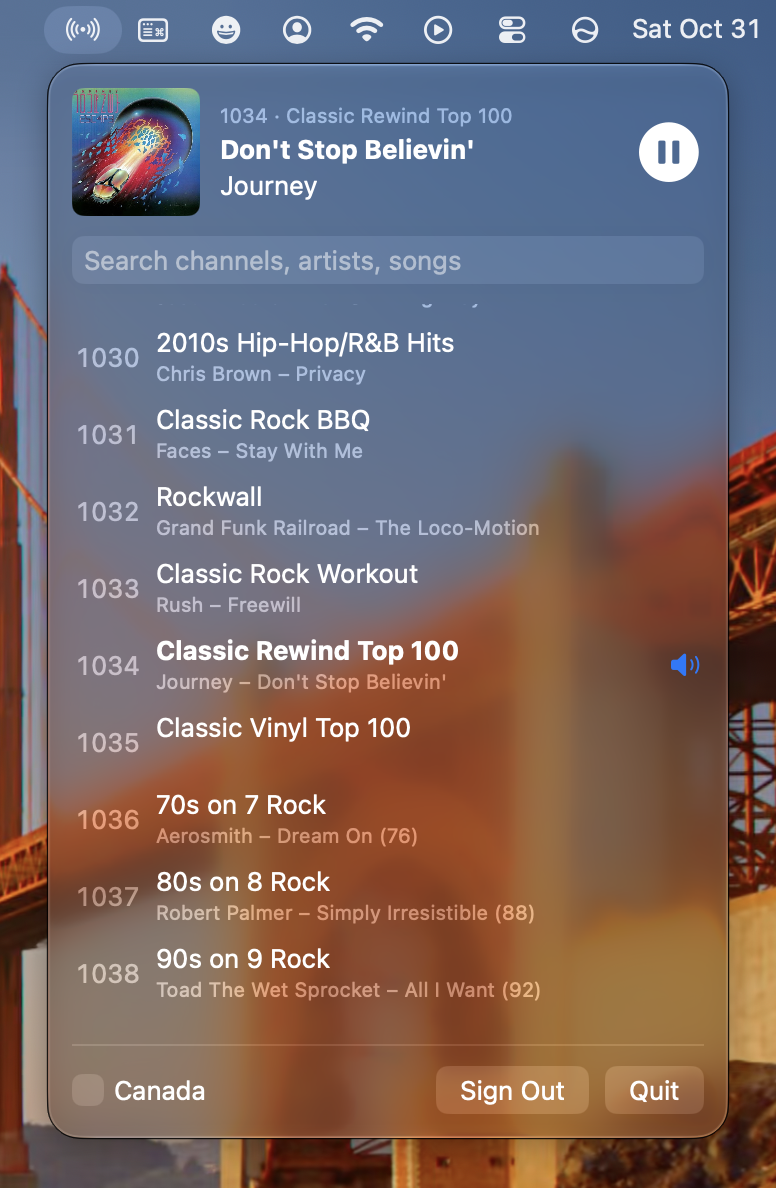Open the smiley face menu bar icon
Viewport: 776px width, 1188px height.
(226, 30)
